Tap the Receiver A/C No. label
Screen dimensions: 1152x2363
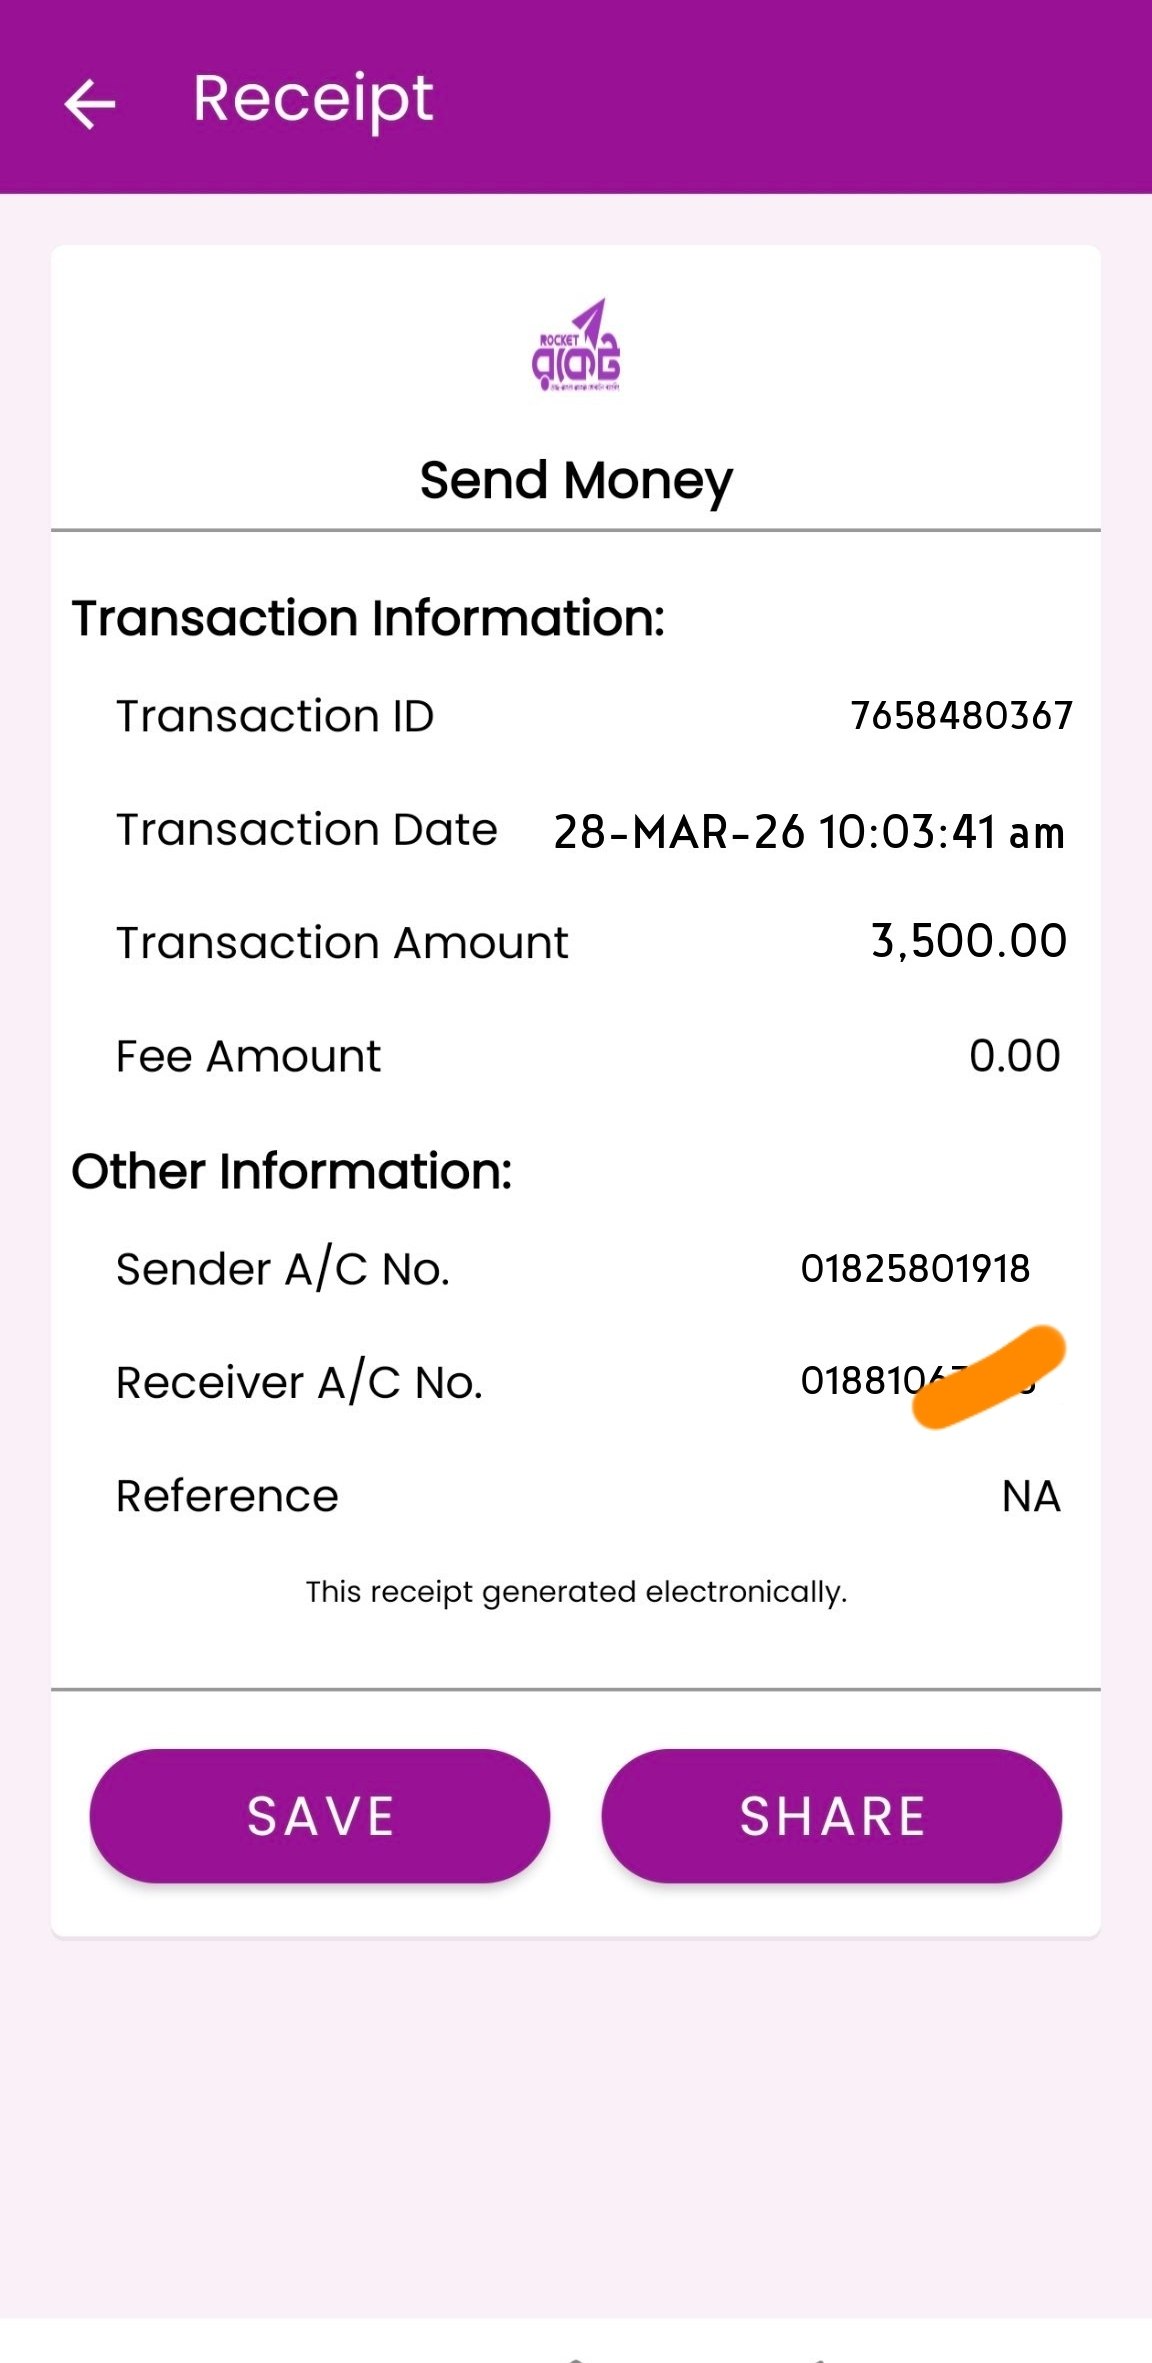tap(299, 1383)
